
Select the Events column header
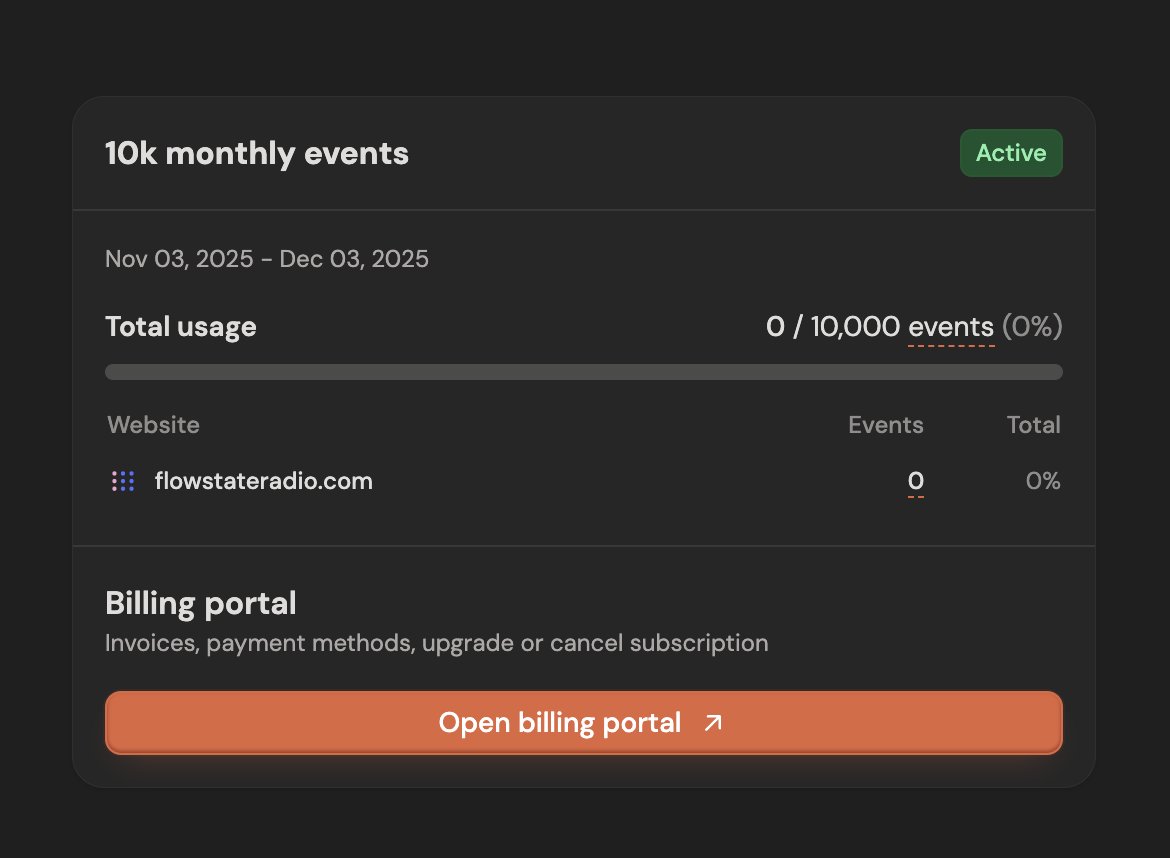[886, 425]
